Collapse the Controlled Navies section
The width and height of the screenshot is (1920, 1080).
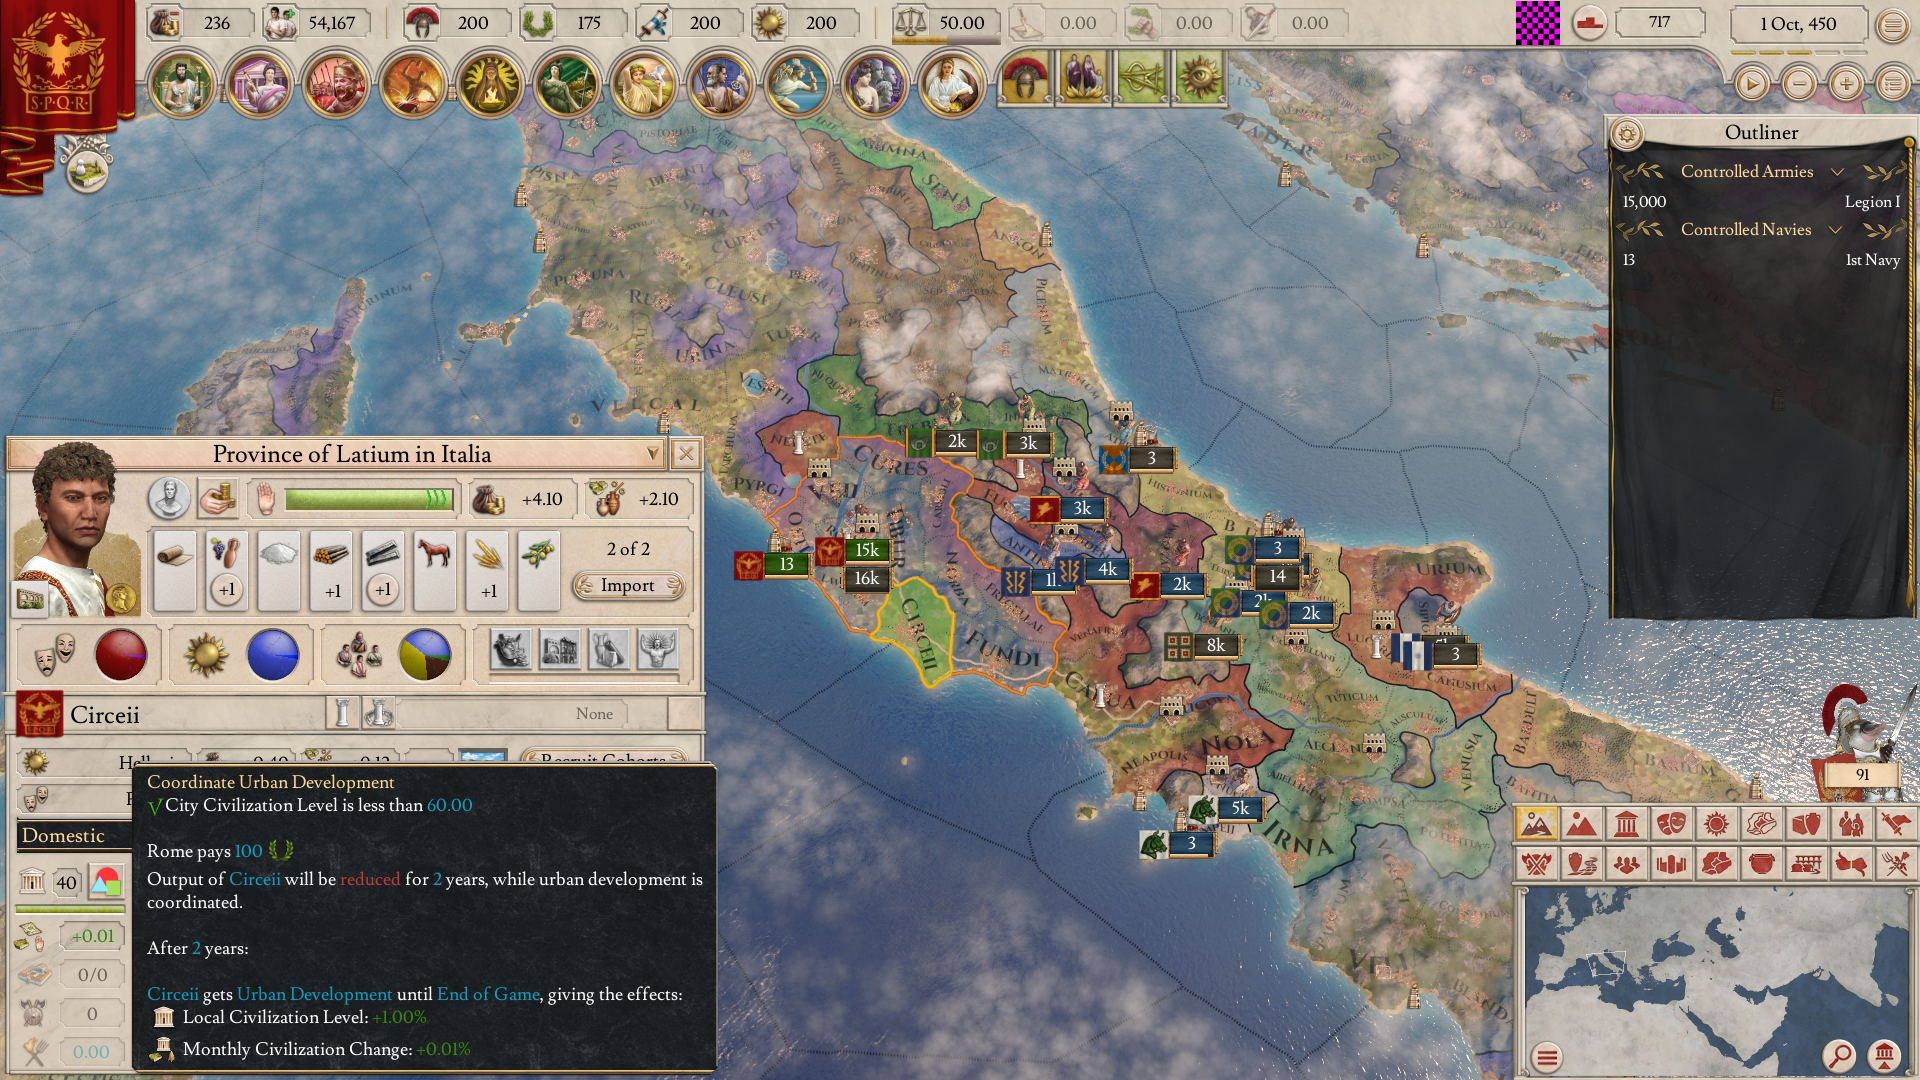[1835, 230]
